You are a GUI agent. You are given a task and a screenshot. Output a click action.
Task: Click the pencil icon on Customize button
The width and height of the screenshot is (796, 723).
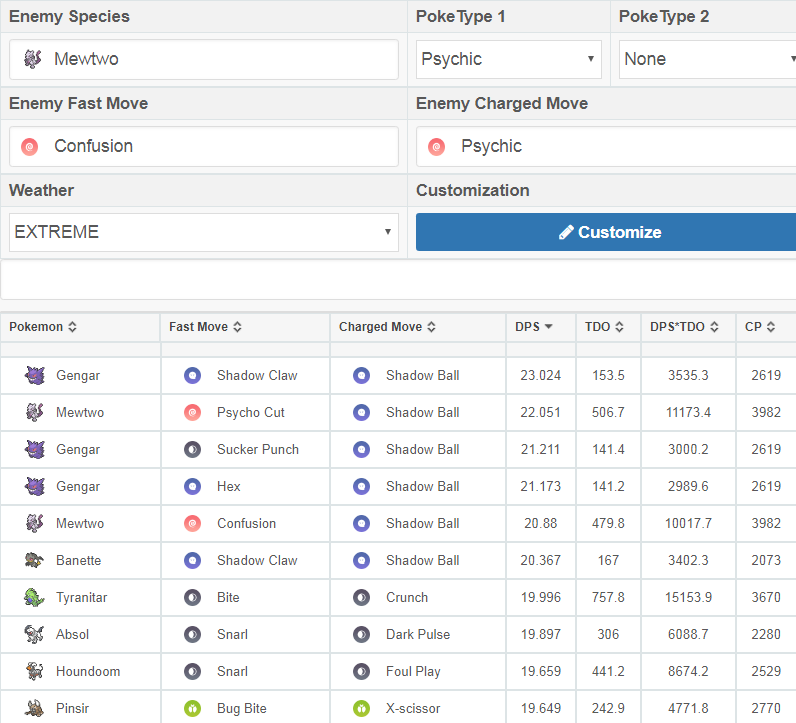tap(566, 232)
